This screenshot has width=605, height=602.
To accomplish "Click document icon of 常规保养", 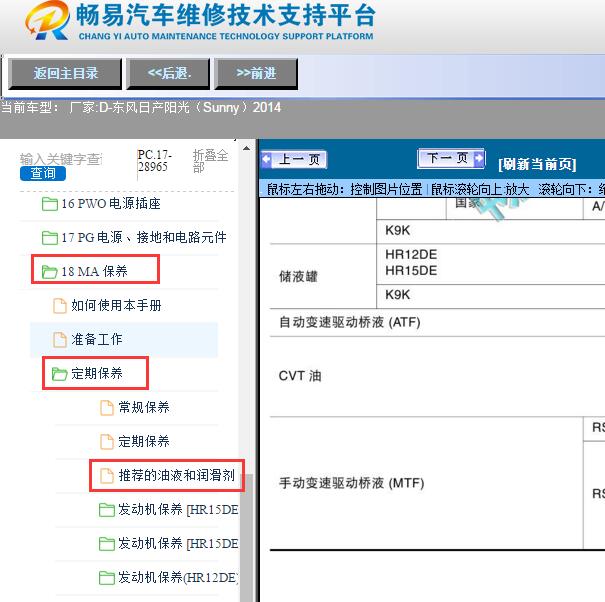I will pyautogui.click(x=107, y=408).
